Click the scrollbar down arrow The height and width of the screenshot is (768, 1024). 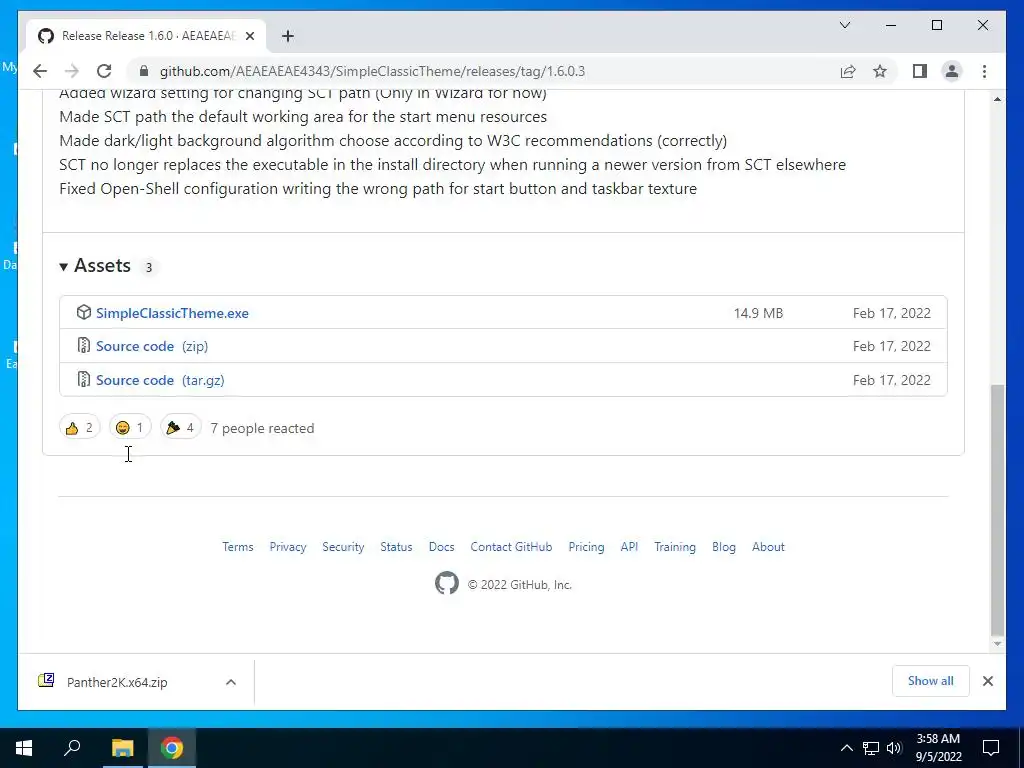click(x=997, y=644)
